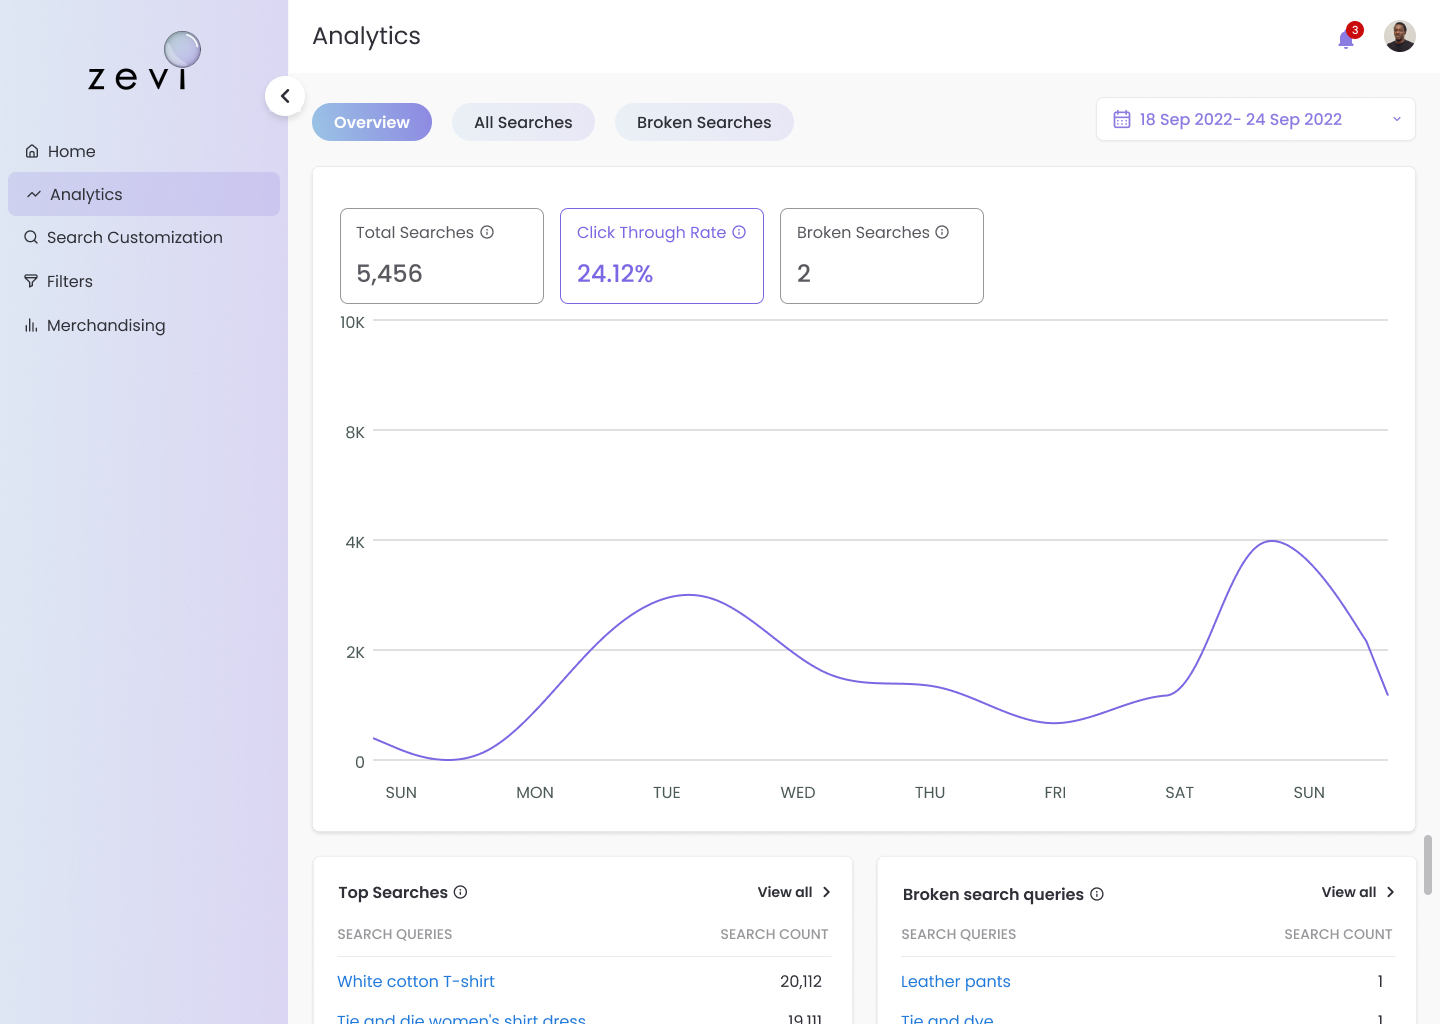Click the Broken search queries info icon

(x=1097, y=894)
